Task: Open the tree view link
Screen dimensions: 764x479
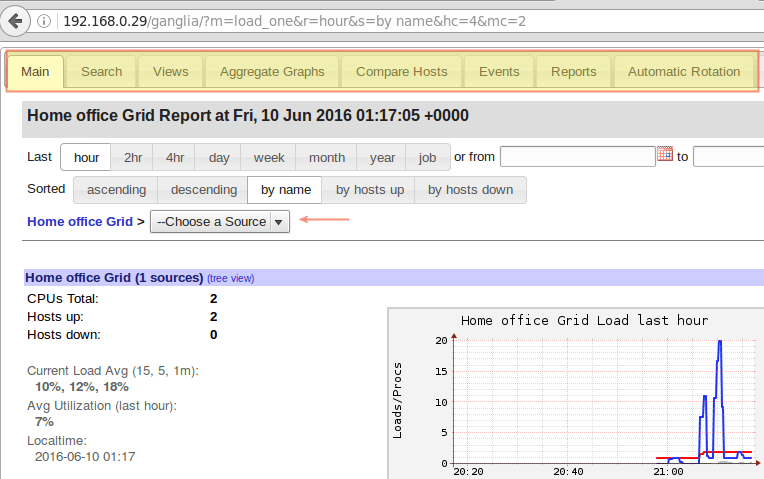Action: (230, 278)
